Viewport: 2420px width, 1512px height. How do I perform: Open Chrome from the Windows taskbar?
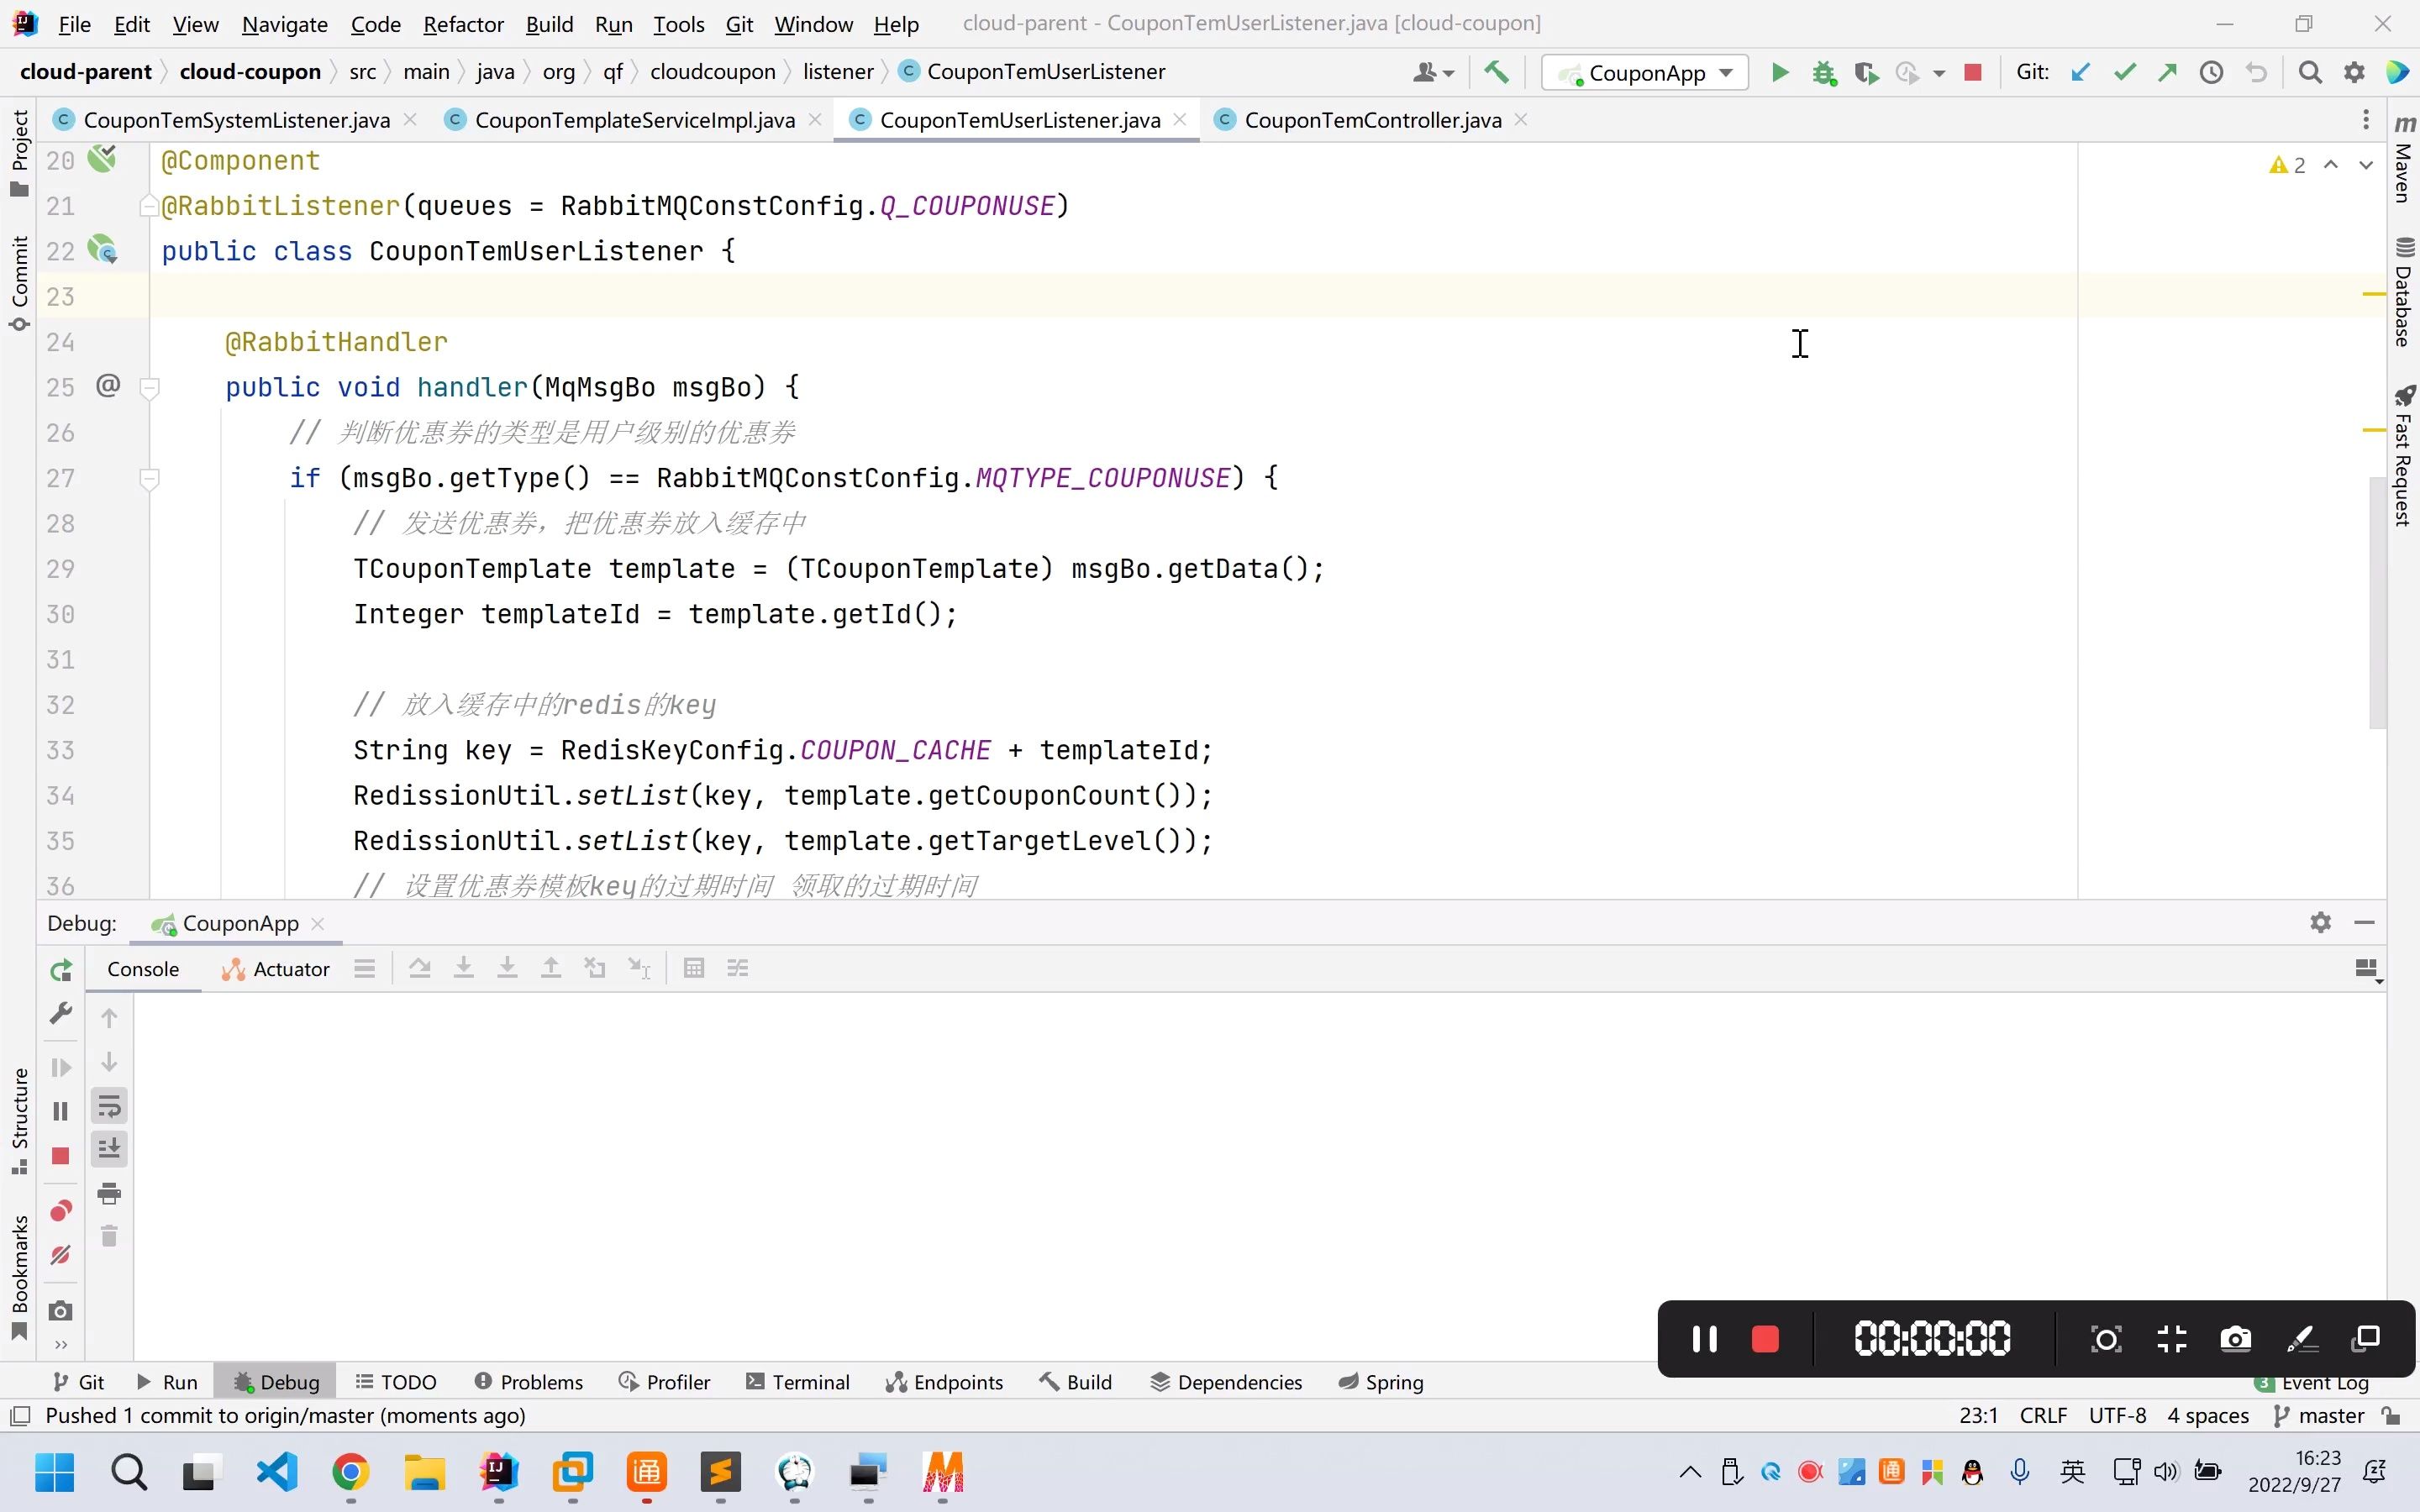coord(350,1472)
